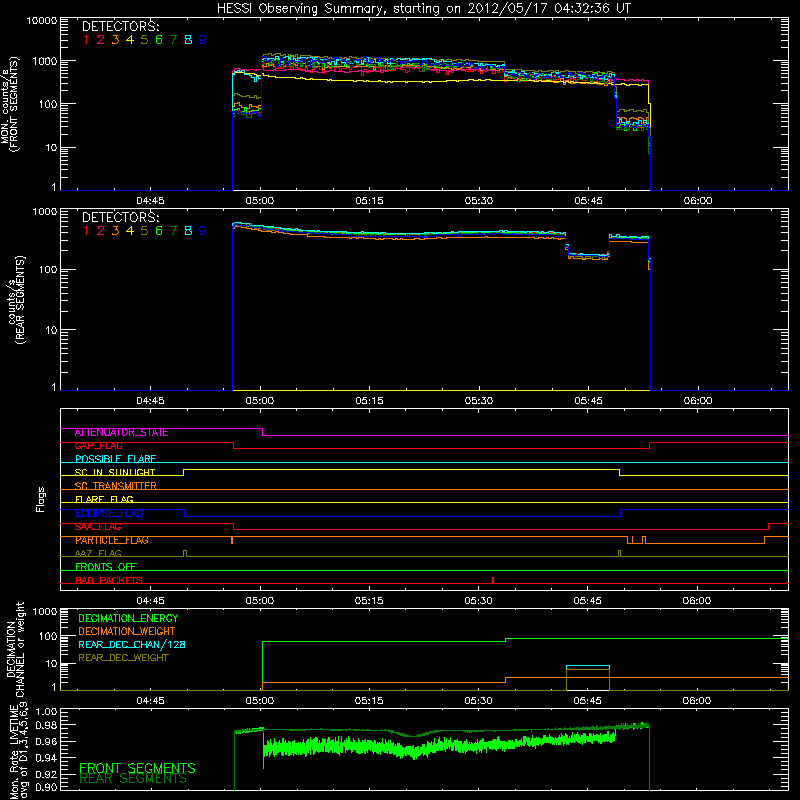Screen dimensions: 800x800
Task: Click the 05:00 tick label under front segments plot
Action: click(x=260, y=201)
